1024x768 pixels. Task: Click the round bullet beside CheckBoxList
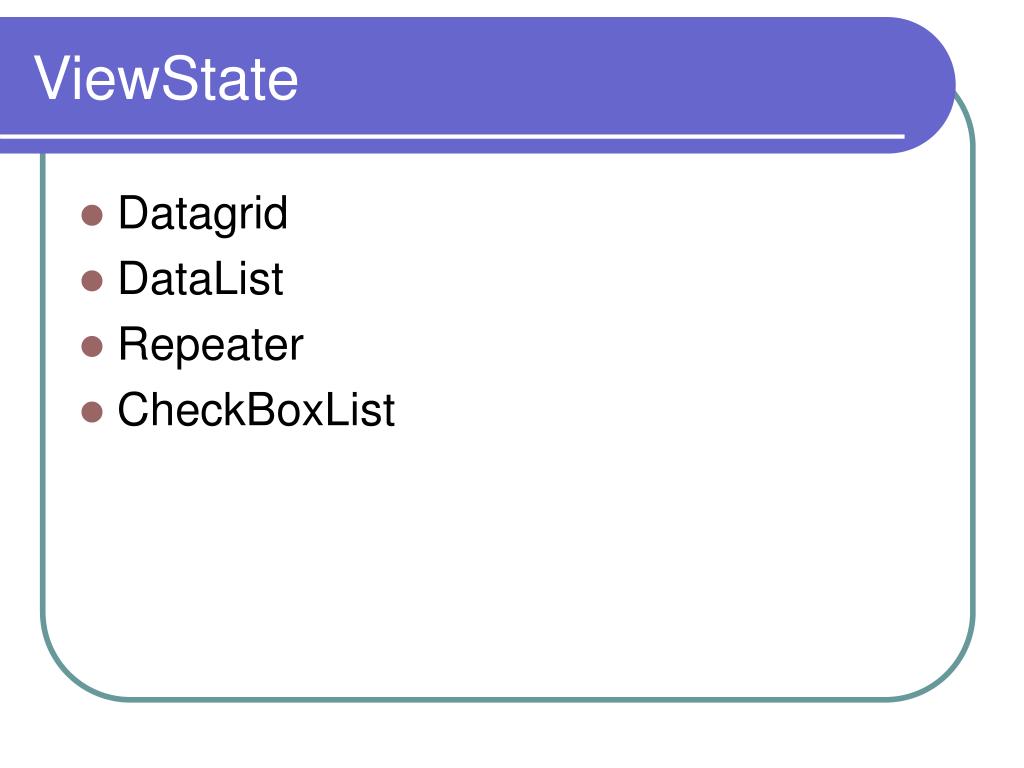(92, 412)
